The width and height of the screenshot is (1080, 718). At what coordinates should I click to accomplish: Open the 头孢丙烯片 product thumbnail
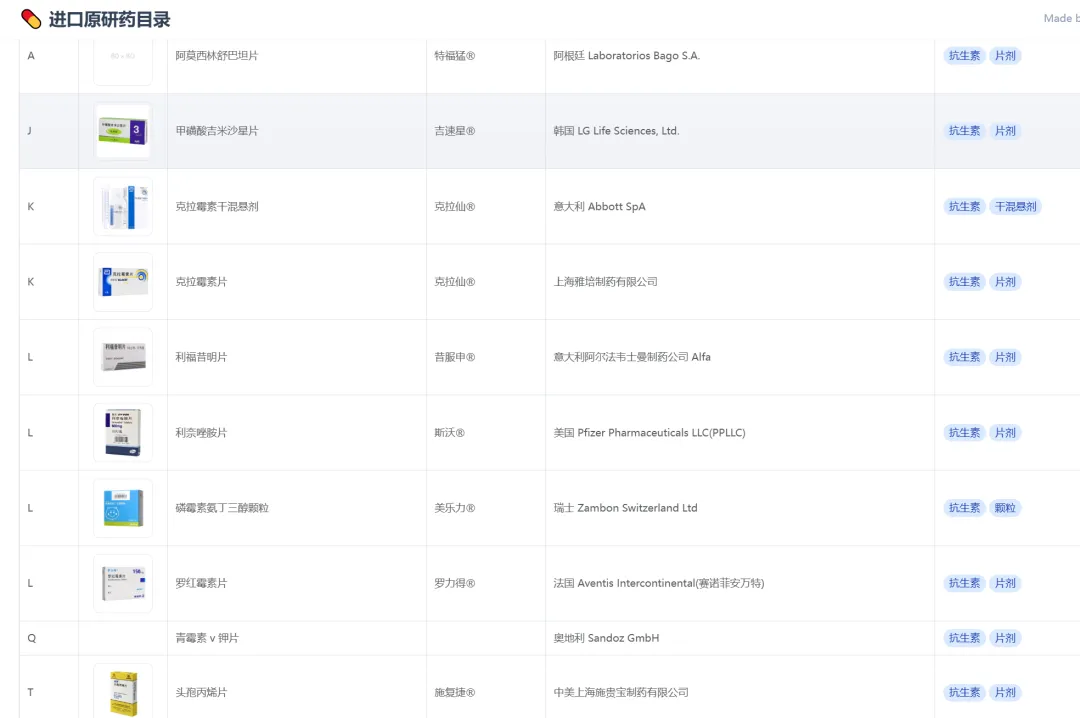coord(123,690)
